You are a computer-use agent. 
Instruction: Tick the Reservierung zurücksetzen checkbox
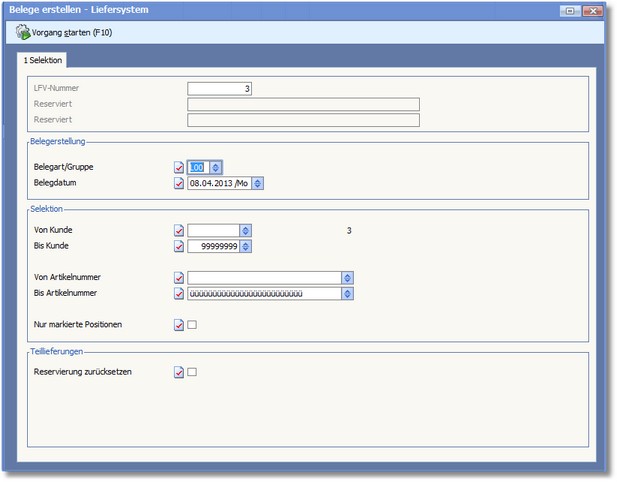coord(193,372)
